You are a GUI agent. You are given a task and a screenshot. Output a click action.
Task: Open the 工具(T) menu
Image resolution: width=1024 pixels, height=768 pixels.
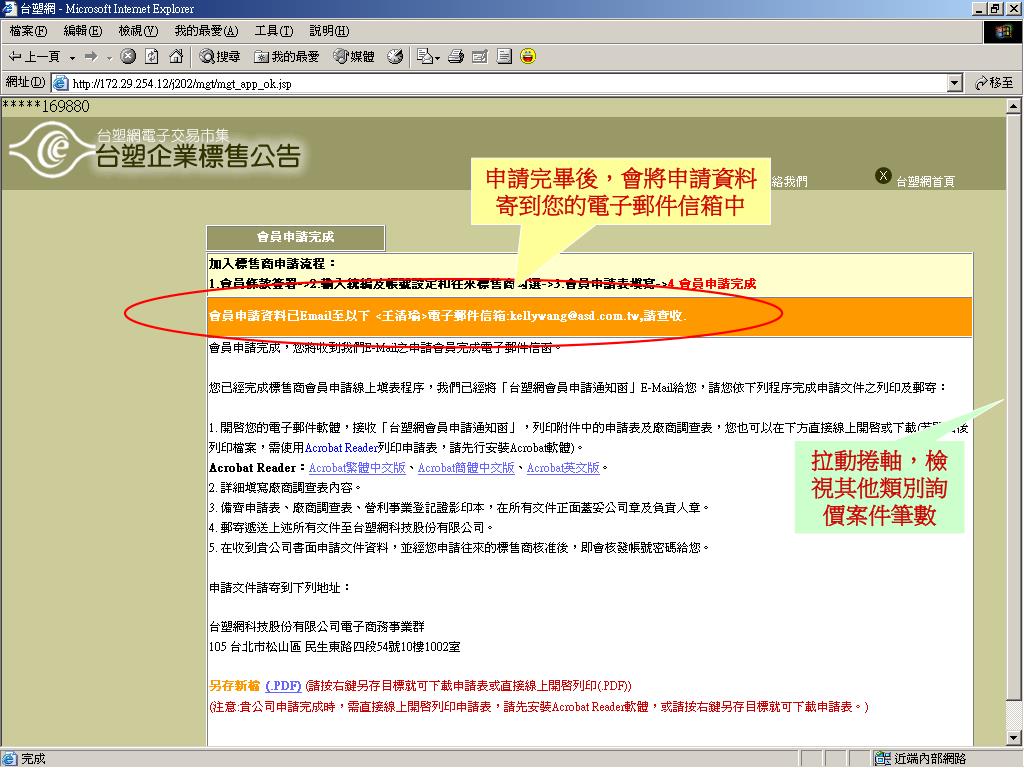(x=274, y=31)
